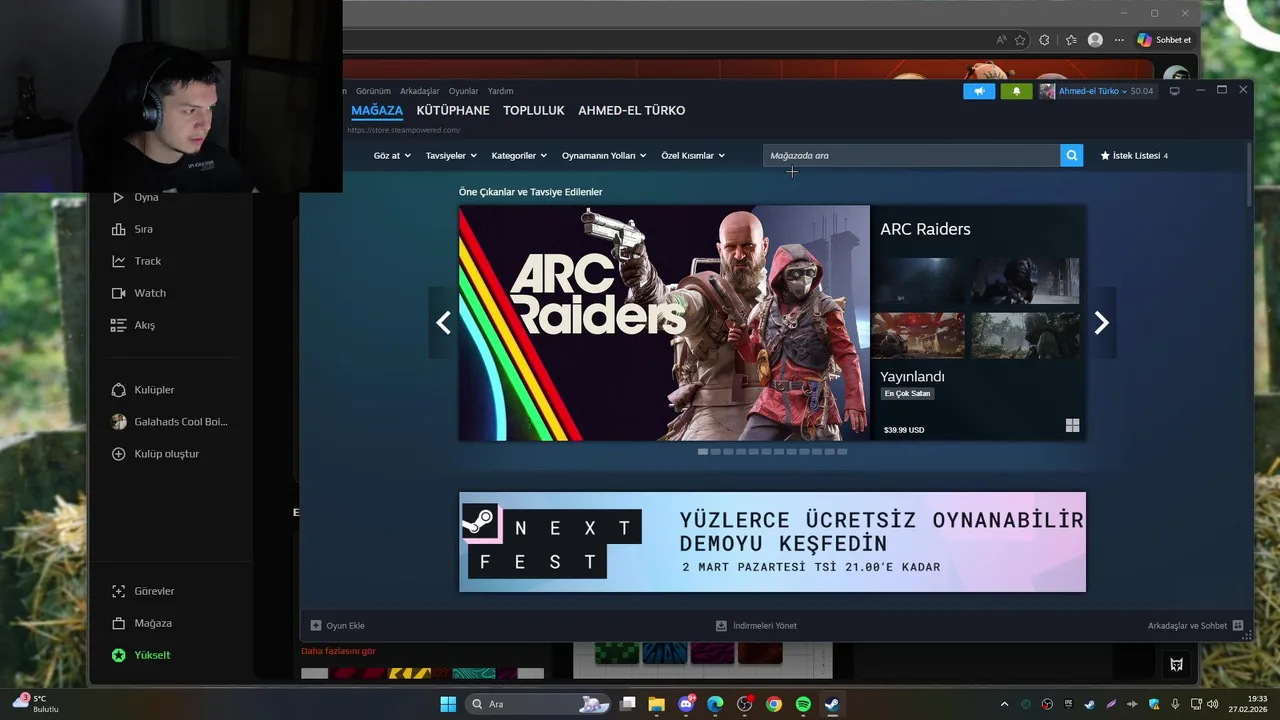
Task: Open İstek Listesi wishlist
Action: (x=1134, y=156)
